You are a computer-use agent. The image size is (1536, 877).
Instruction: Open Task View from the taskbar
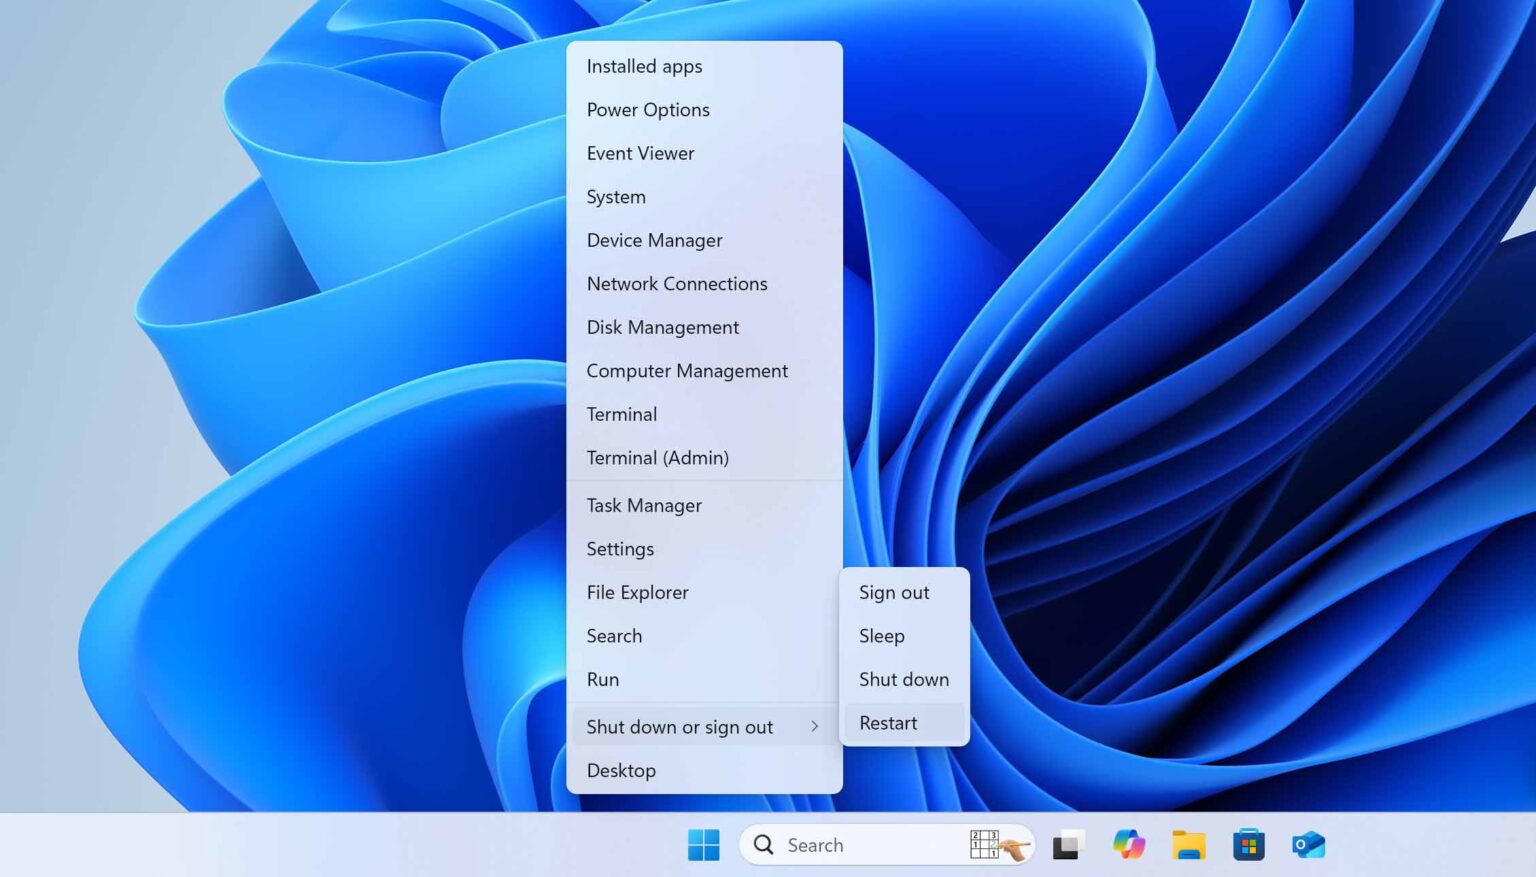tap(1068, 845)
